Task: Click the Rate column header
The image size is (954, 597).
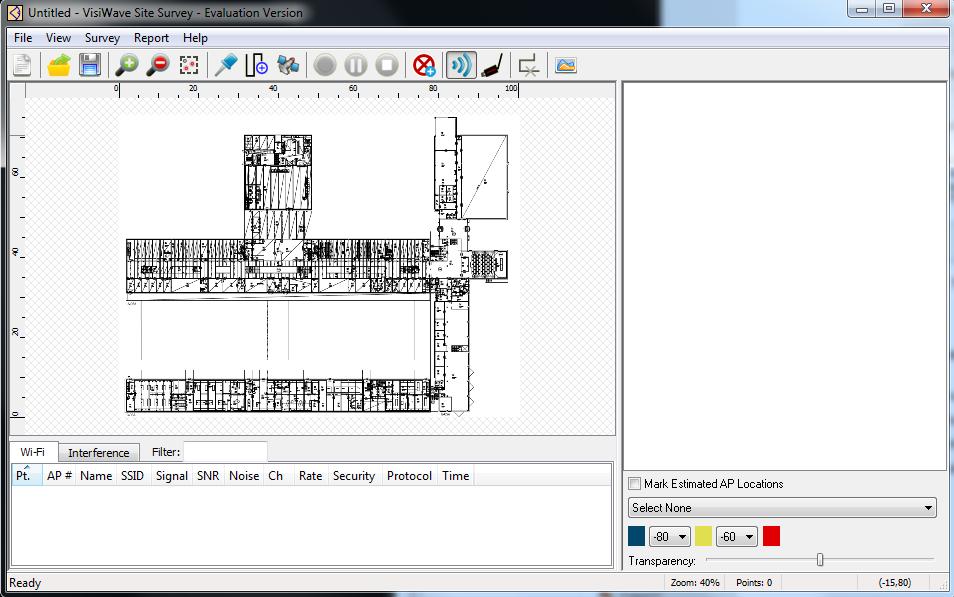Action: (310, 475)
